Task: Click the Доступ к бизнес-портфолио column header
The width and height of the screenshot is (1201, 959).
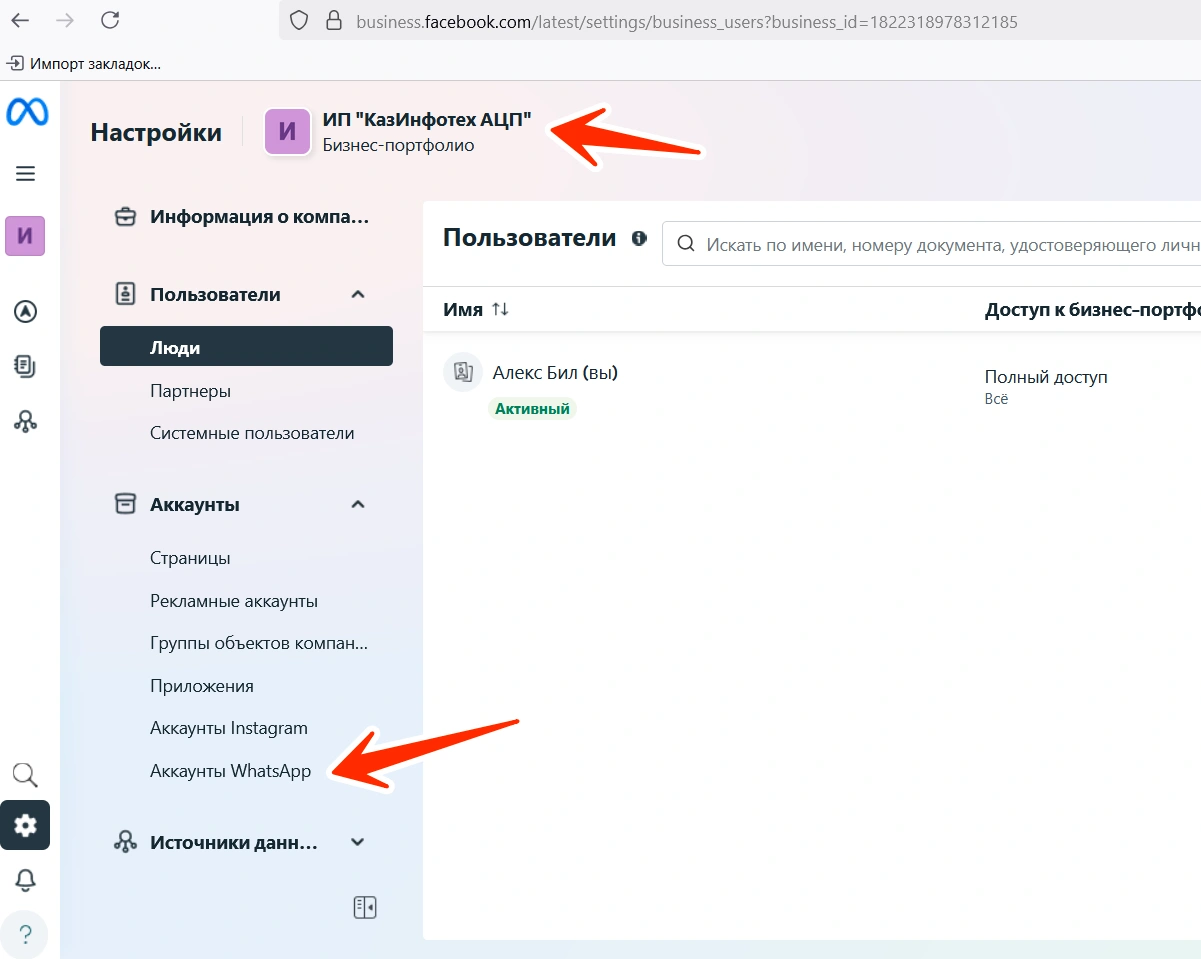Action: 1092,310
